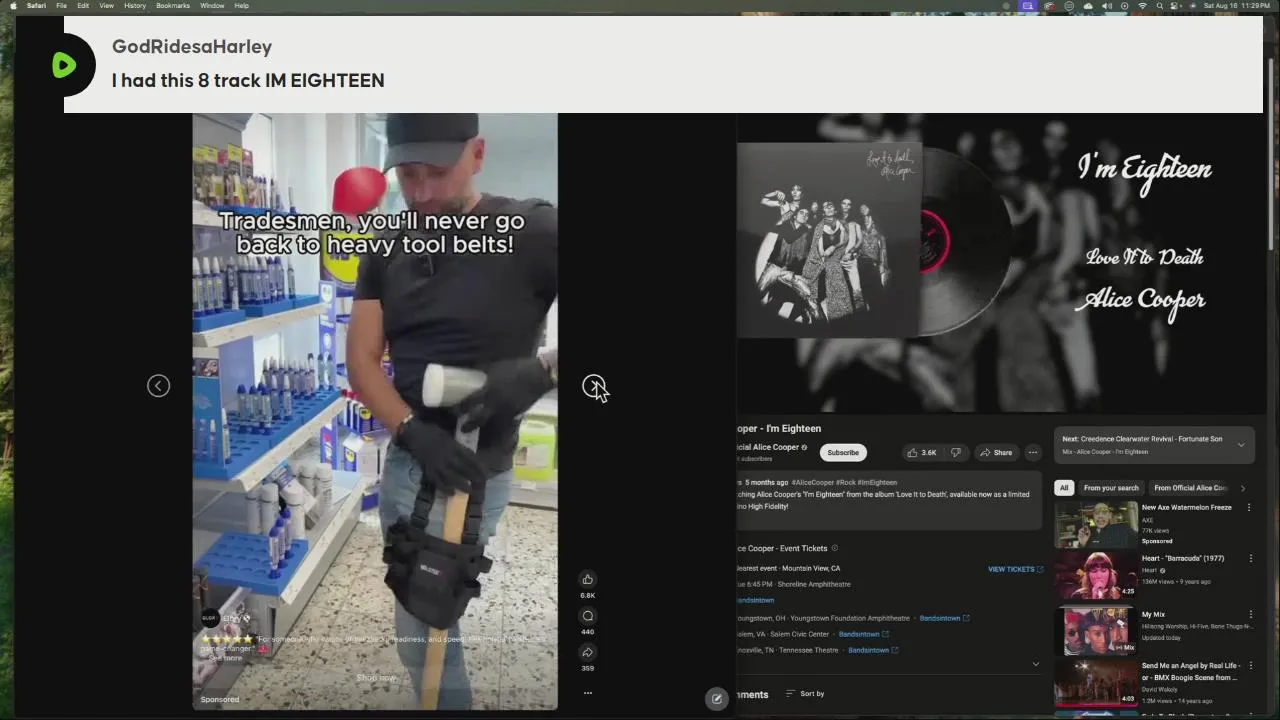Open the History menu
1280x720 pixels.
point(135,5)
